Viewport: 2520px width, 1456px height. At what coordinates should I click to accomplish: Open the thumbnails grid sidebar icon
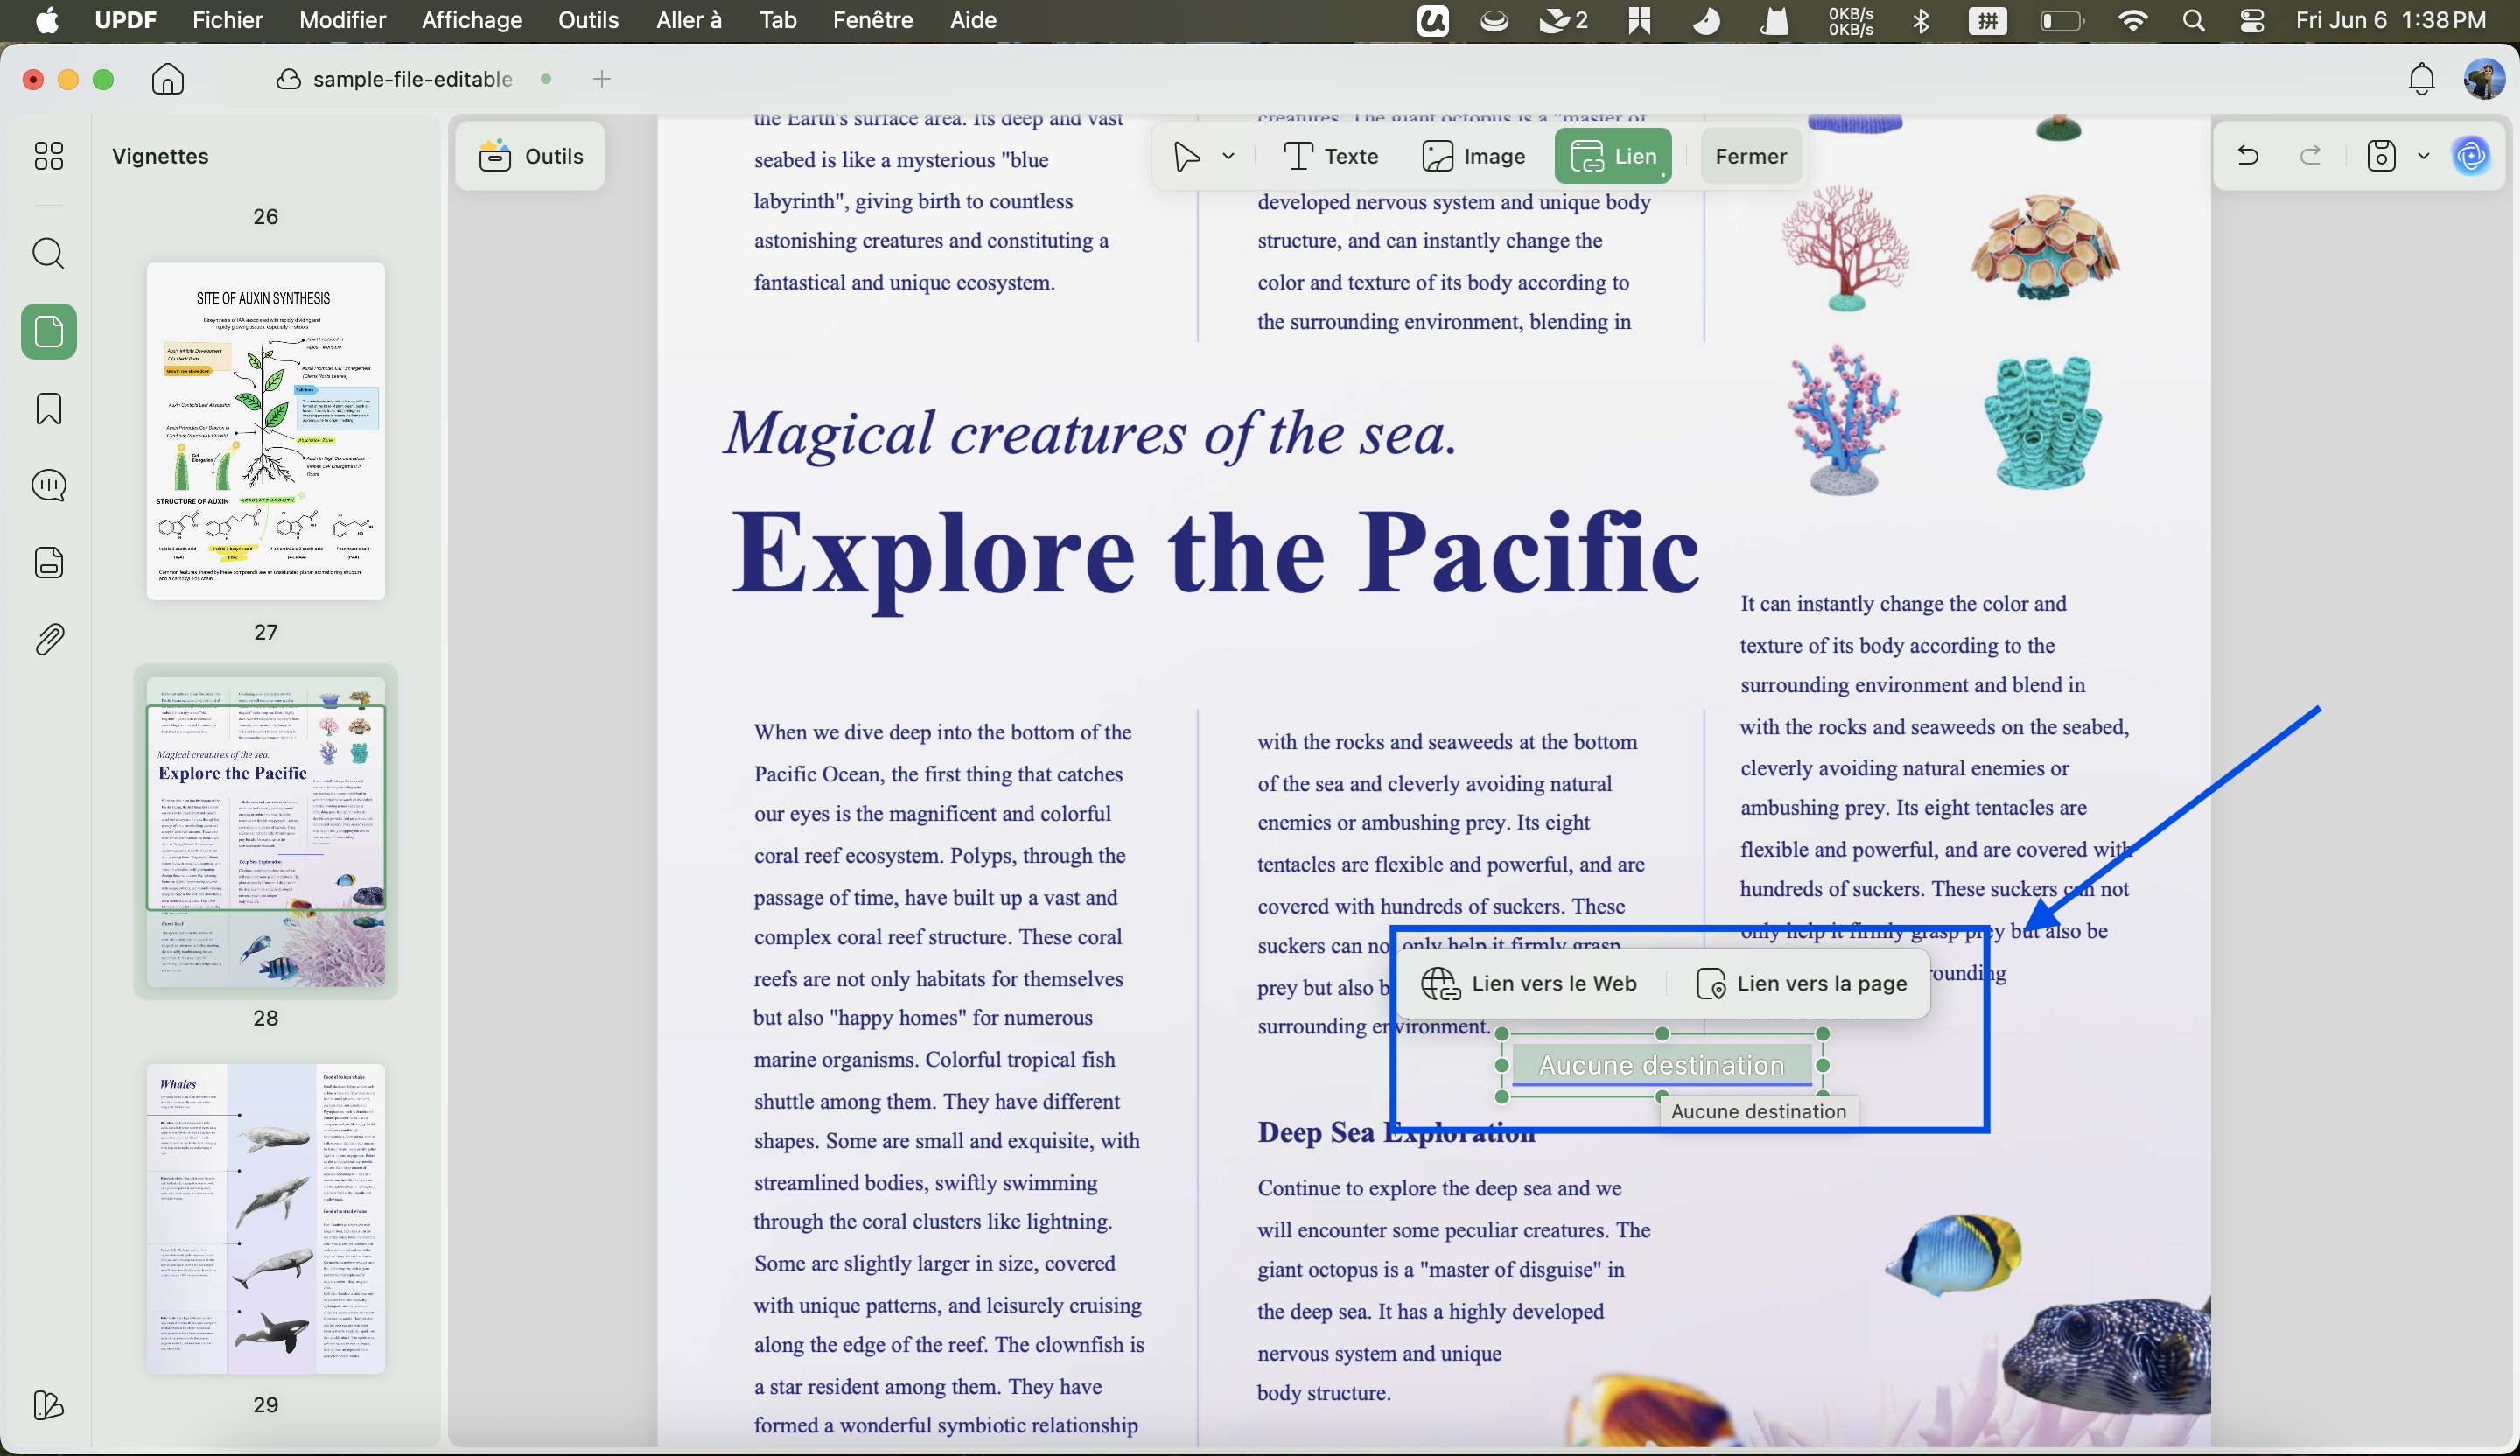[x=48, y=156]
